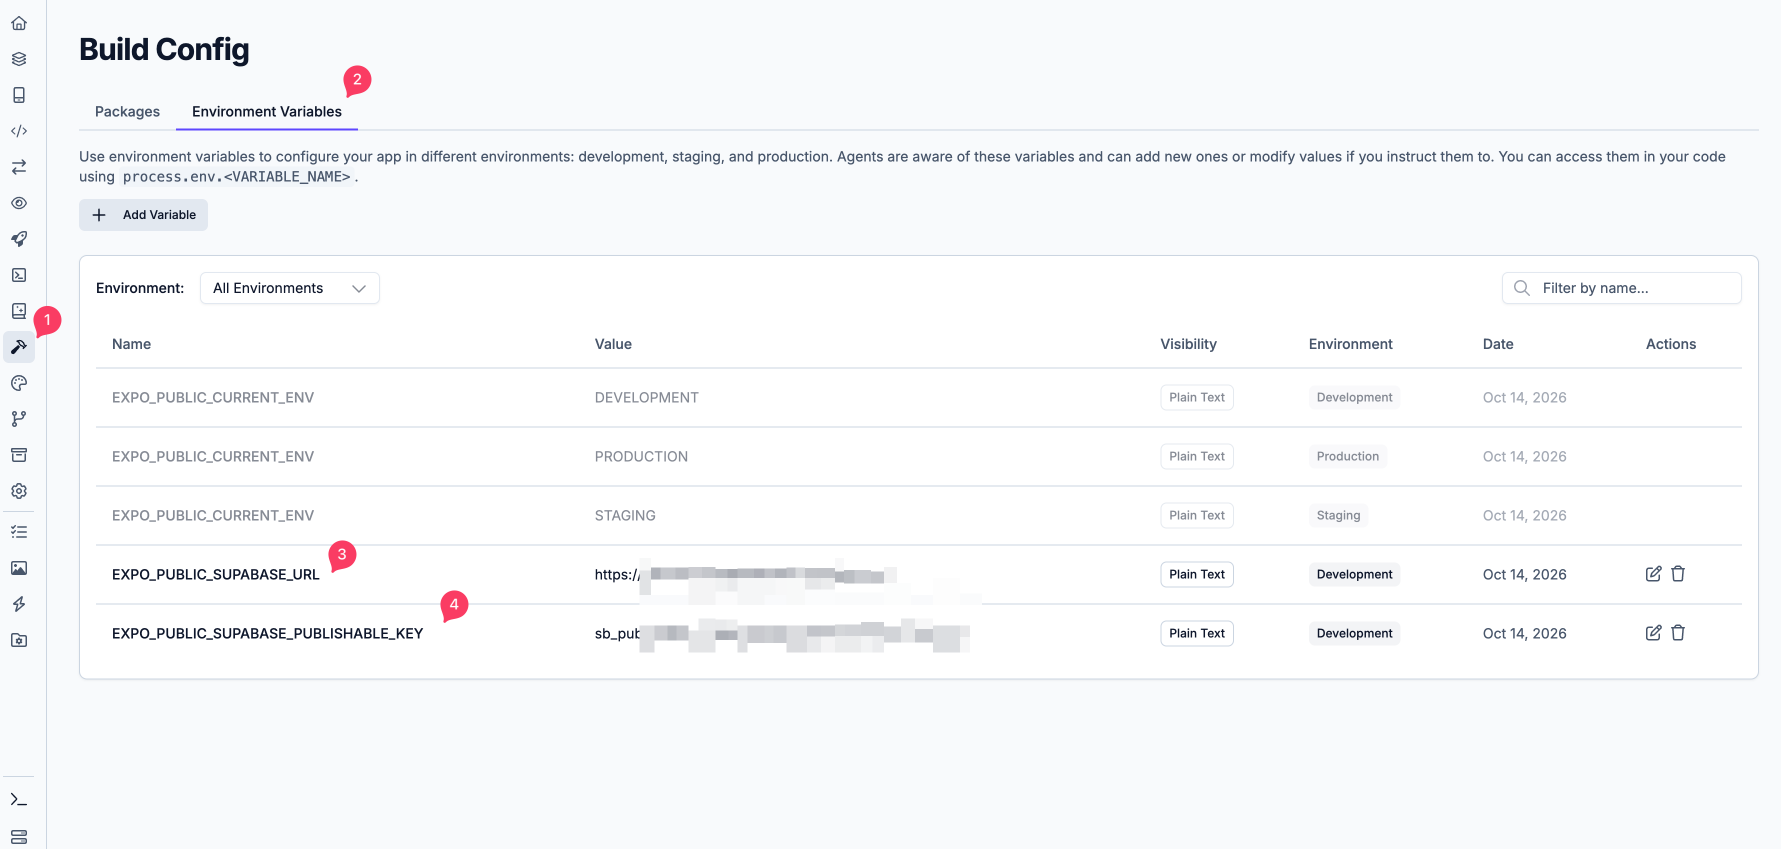Click Plain Text badge in STAGING row
The image size is (1781, 849).
pos(1197,515)
